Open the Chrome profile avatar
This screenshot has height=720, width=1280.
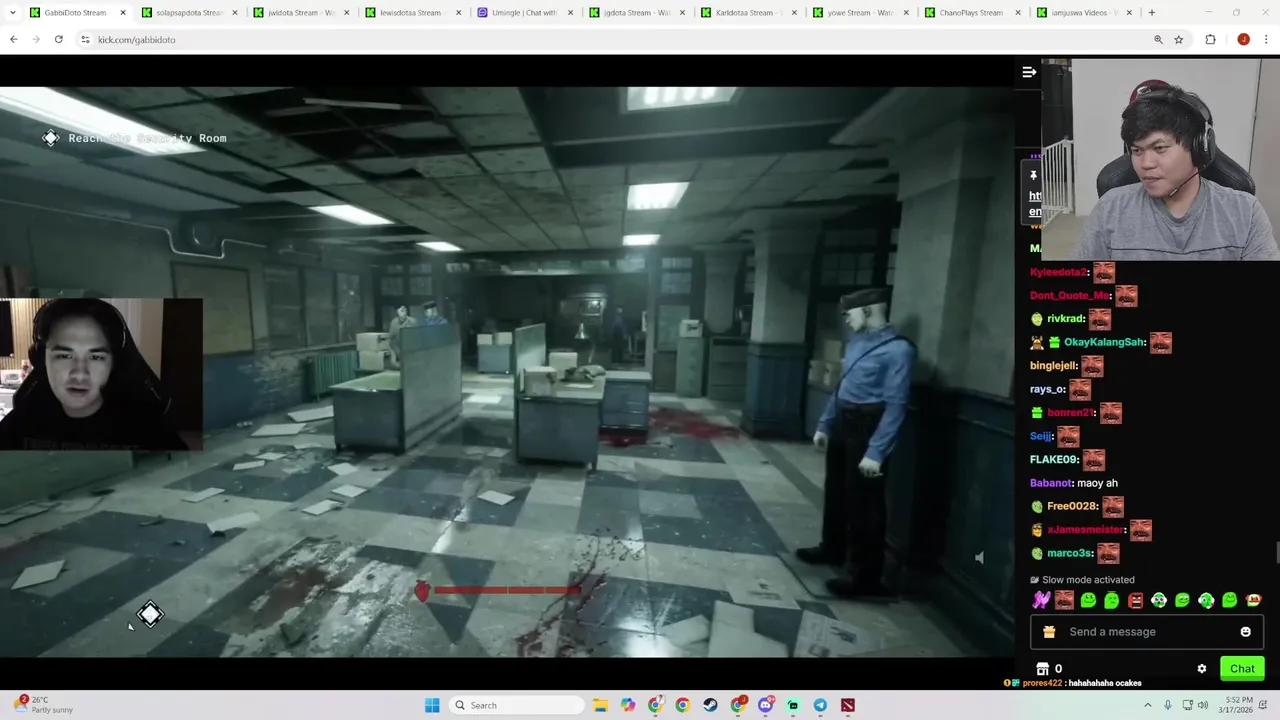[1243, 39]
